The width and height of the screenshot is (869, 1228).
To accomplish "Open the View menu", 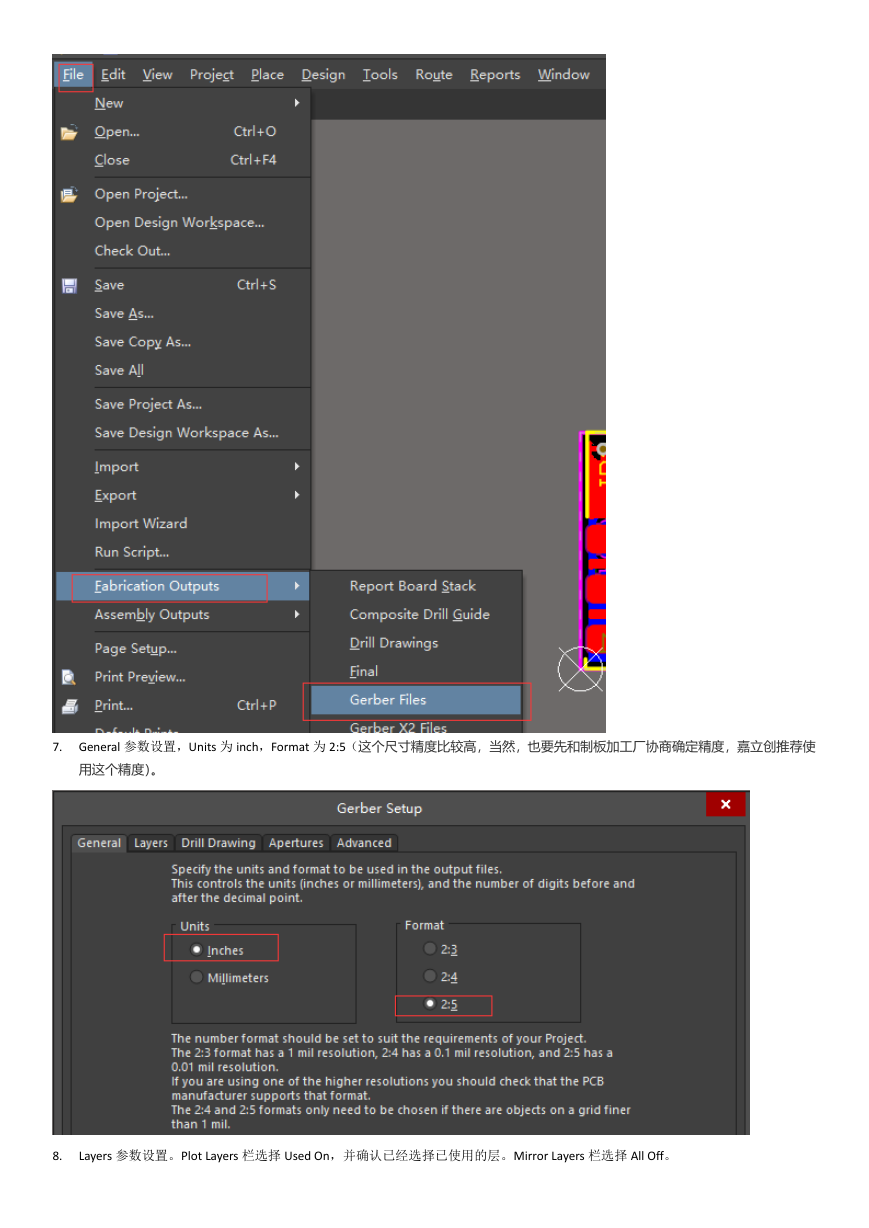I will pos(157,75).
